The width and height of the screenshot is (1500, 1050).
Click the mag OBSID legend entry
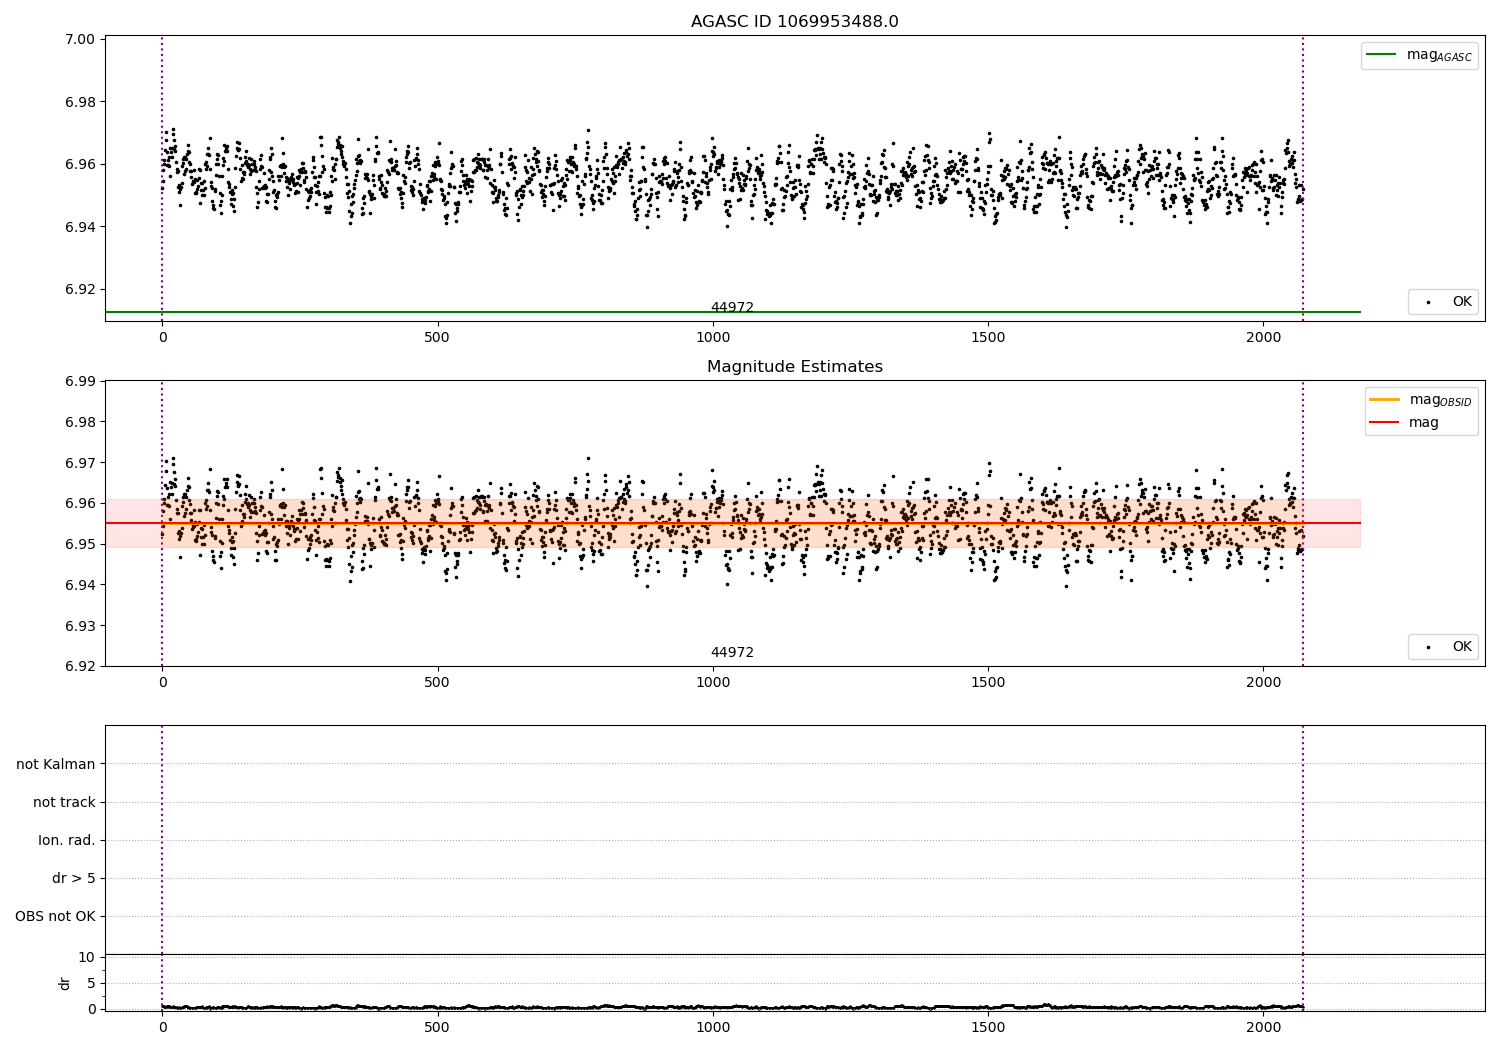point(1421,400)
